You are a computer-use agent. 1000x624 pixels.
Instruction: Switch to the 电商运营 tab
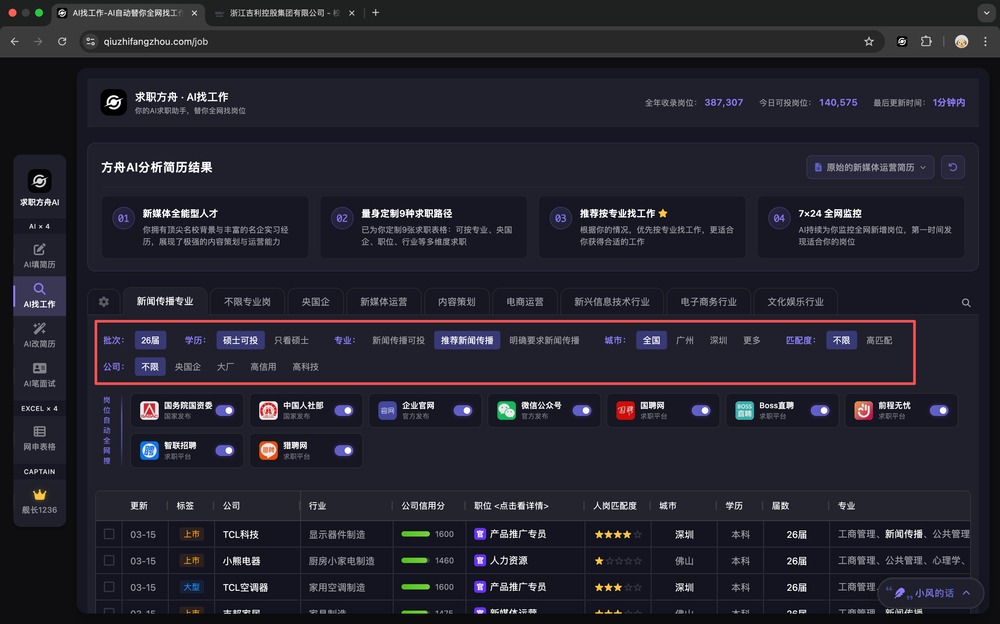tap(525, 302)
